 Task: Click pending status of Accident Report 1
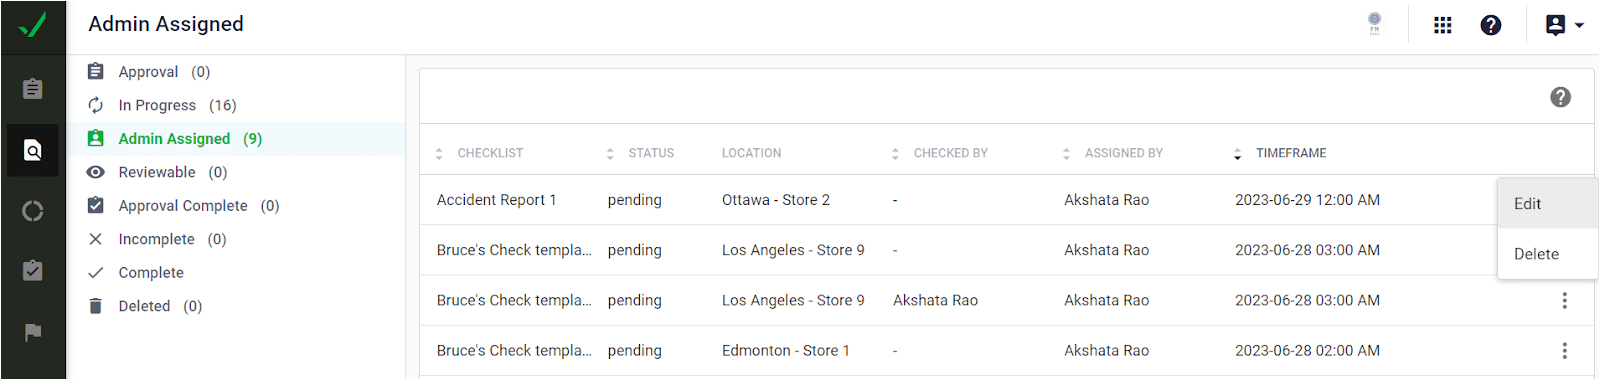[x=634, y=200]
